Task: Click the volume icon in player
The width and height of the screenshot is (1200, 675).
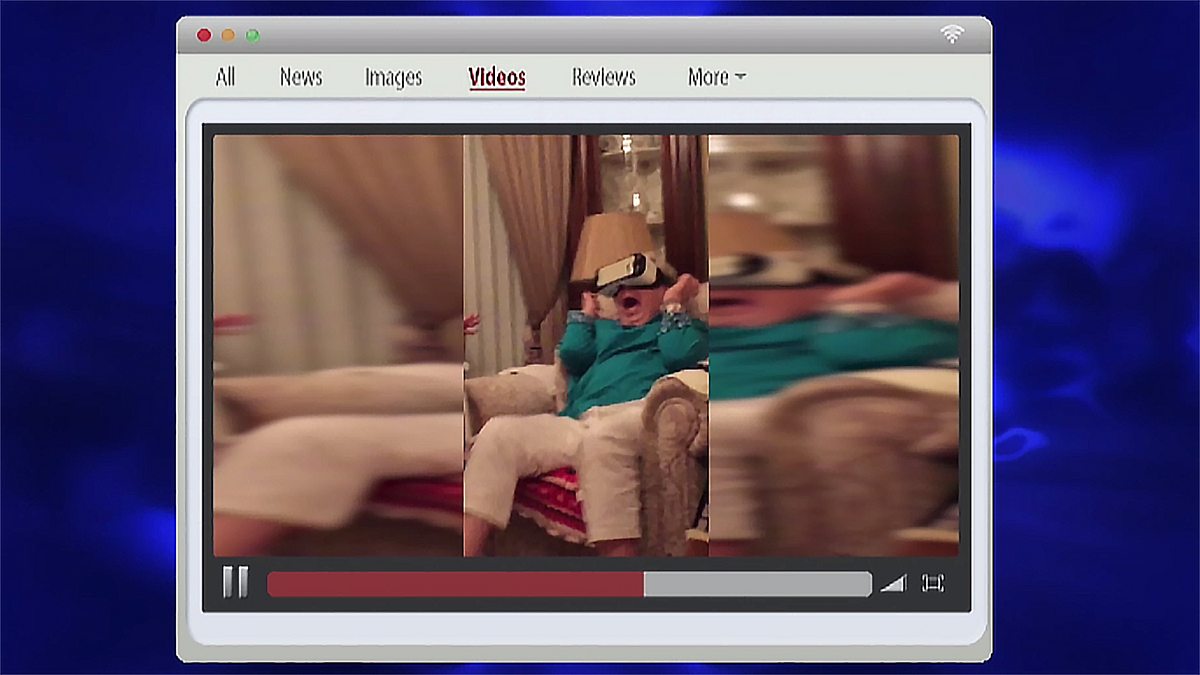Action: coord(892,583)
